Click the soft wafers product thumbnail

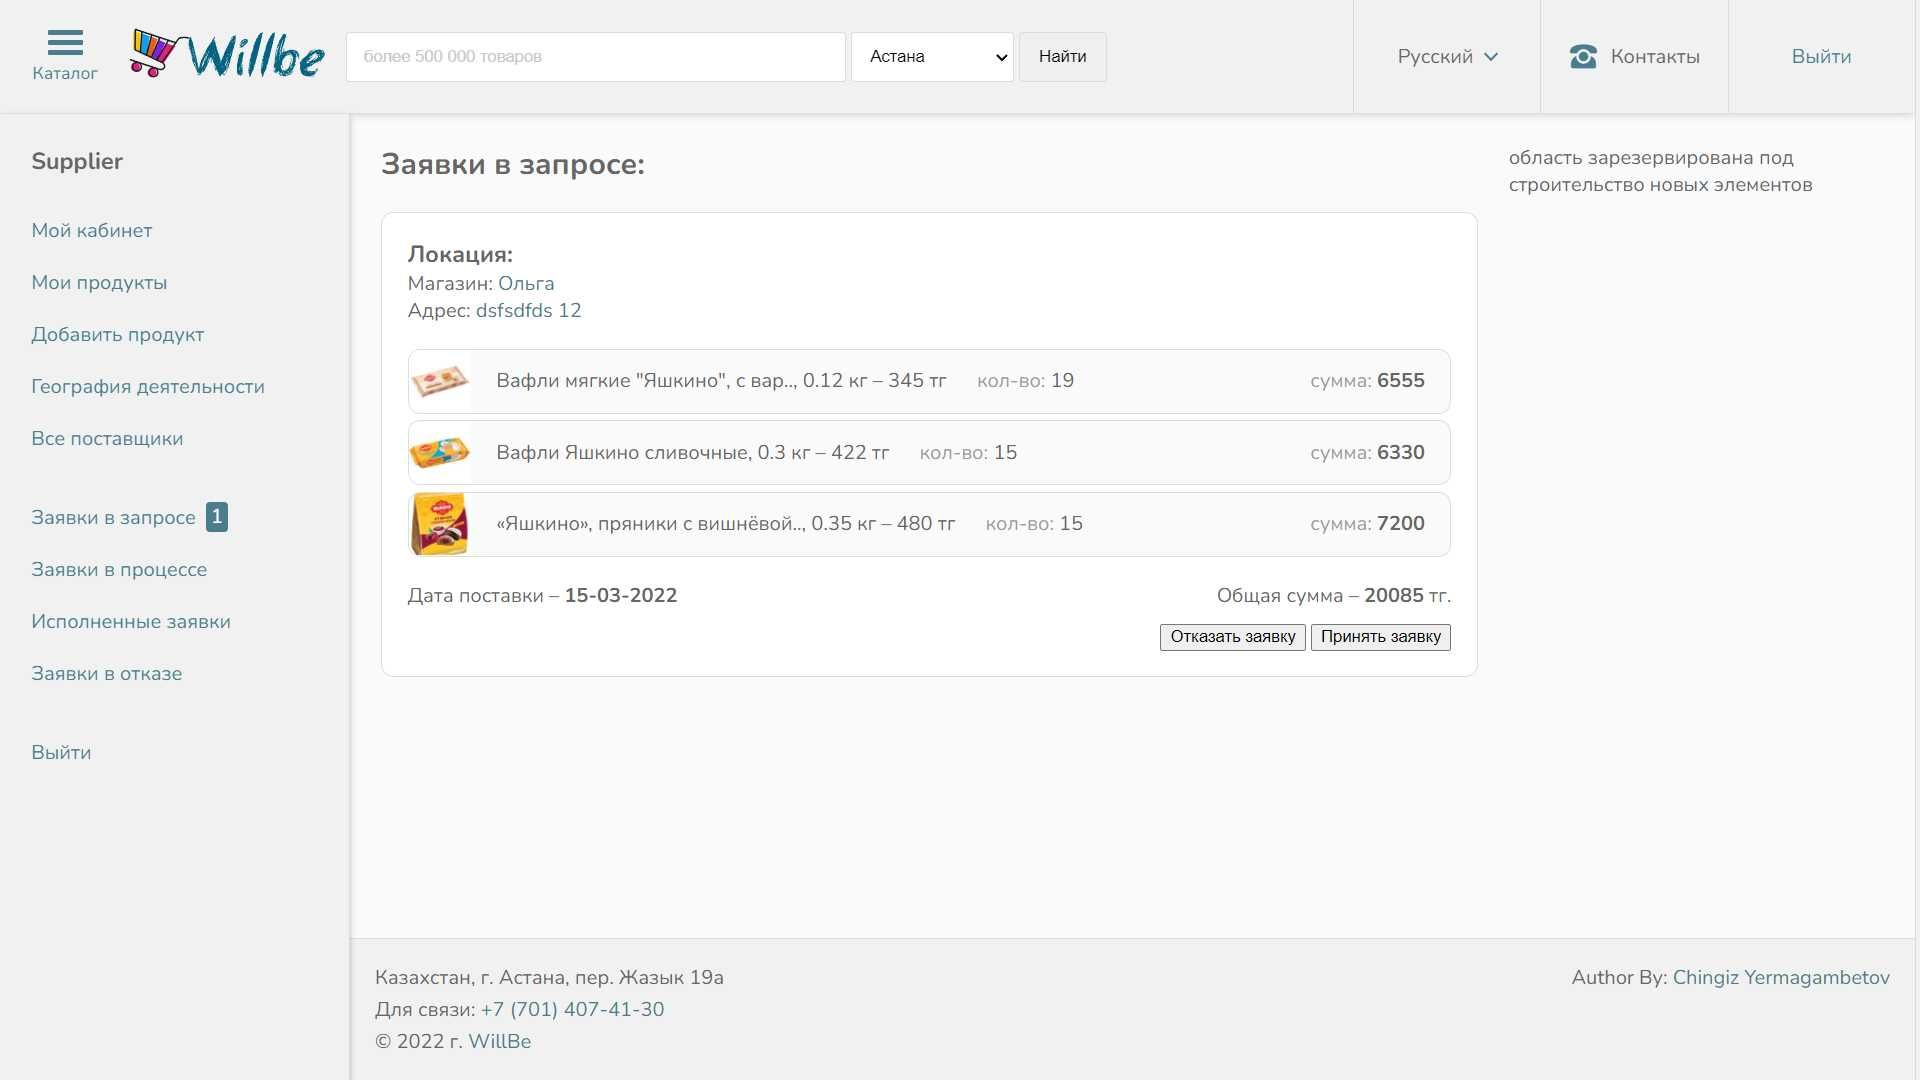pyautogui.click(x=440, y=381)
